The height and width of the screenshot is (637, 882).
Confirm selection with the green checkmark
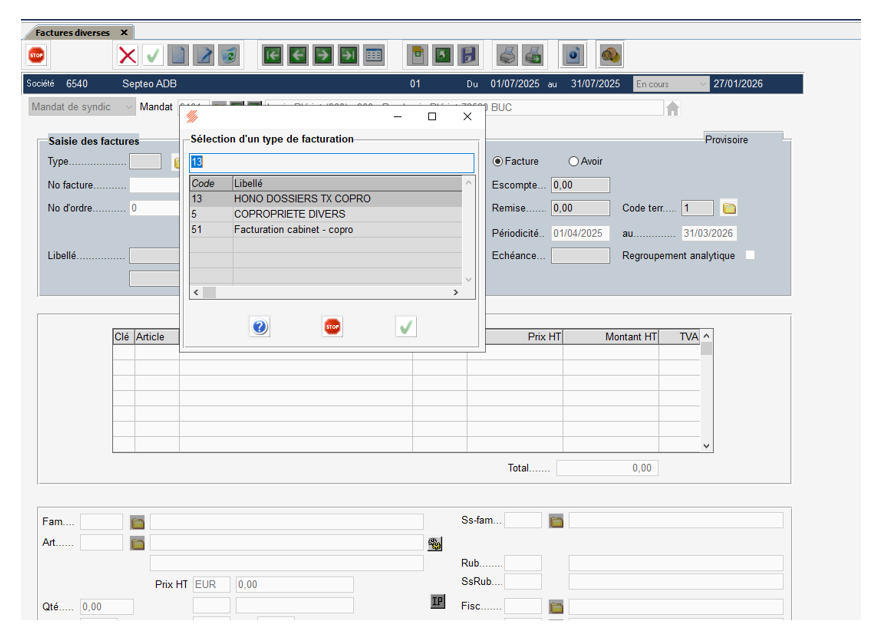click(406, 327)
